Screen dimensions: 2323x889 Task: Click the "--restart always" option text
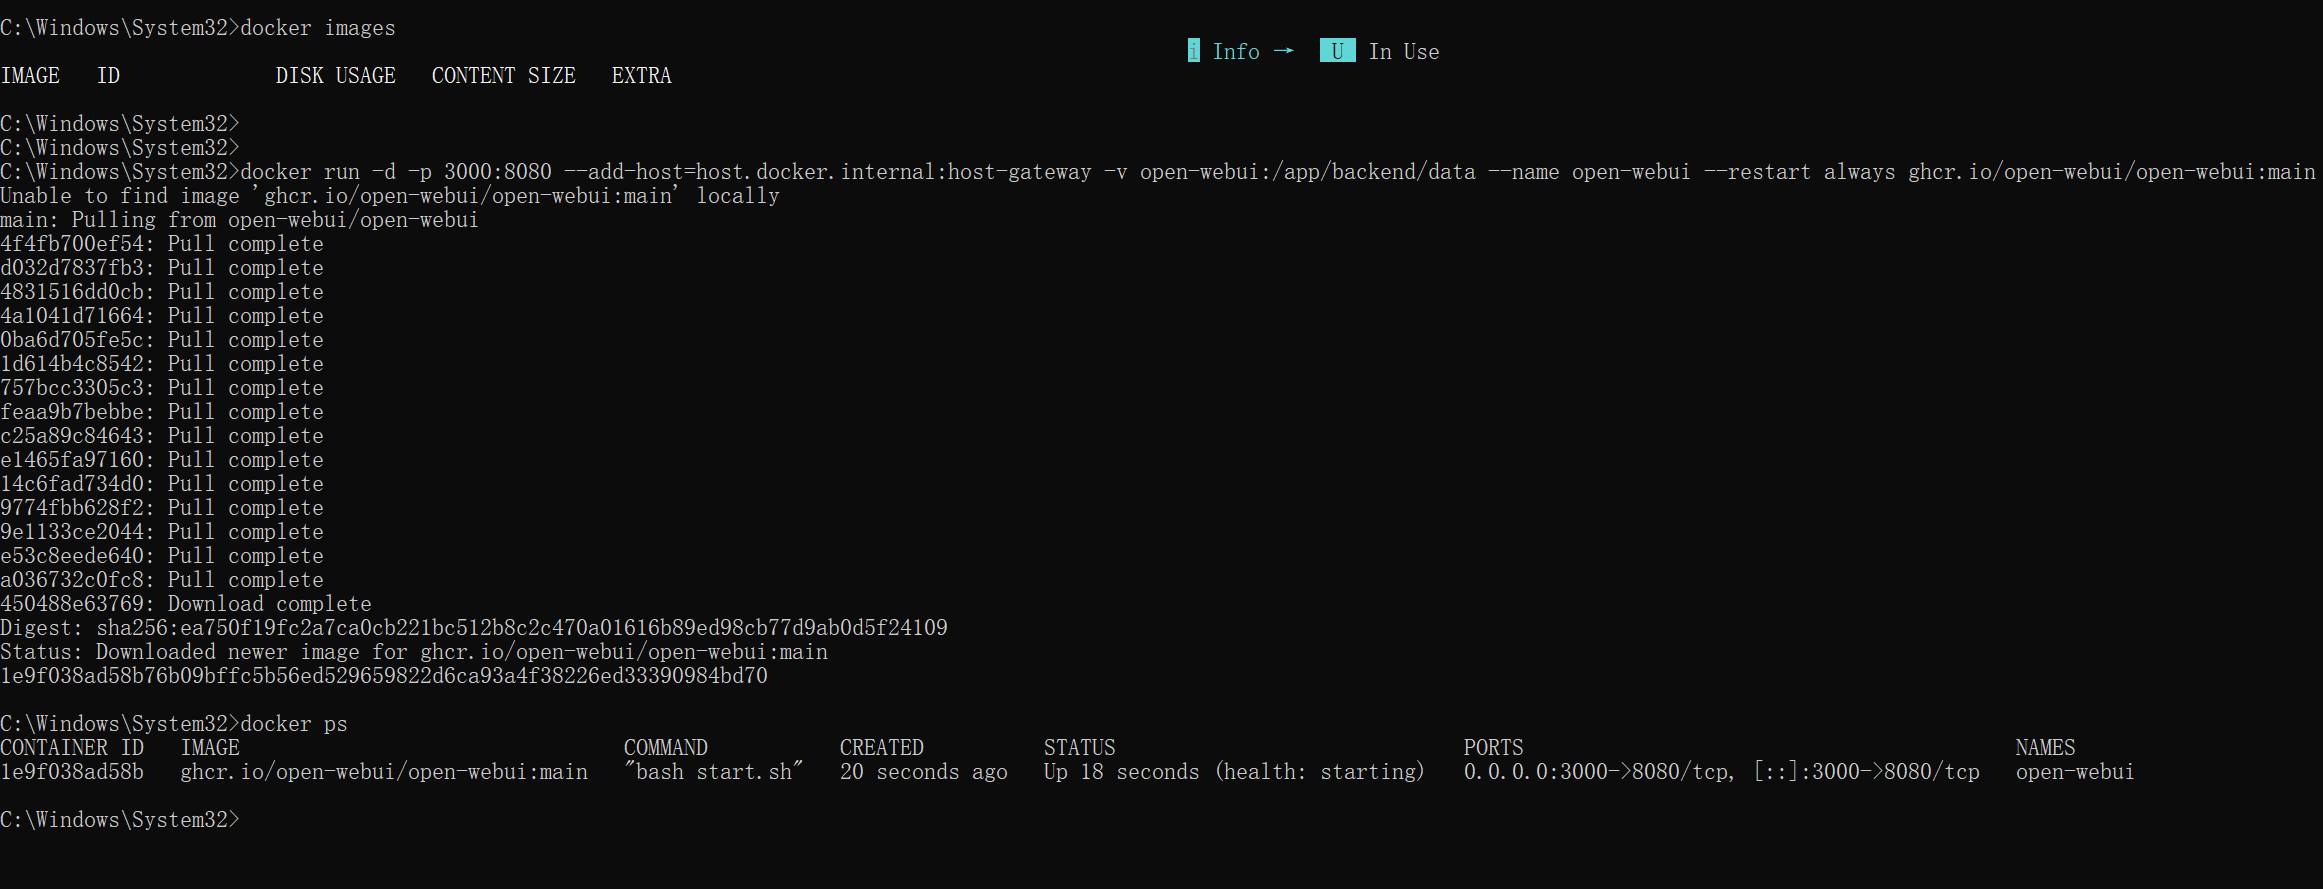point(1800,172)
